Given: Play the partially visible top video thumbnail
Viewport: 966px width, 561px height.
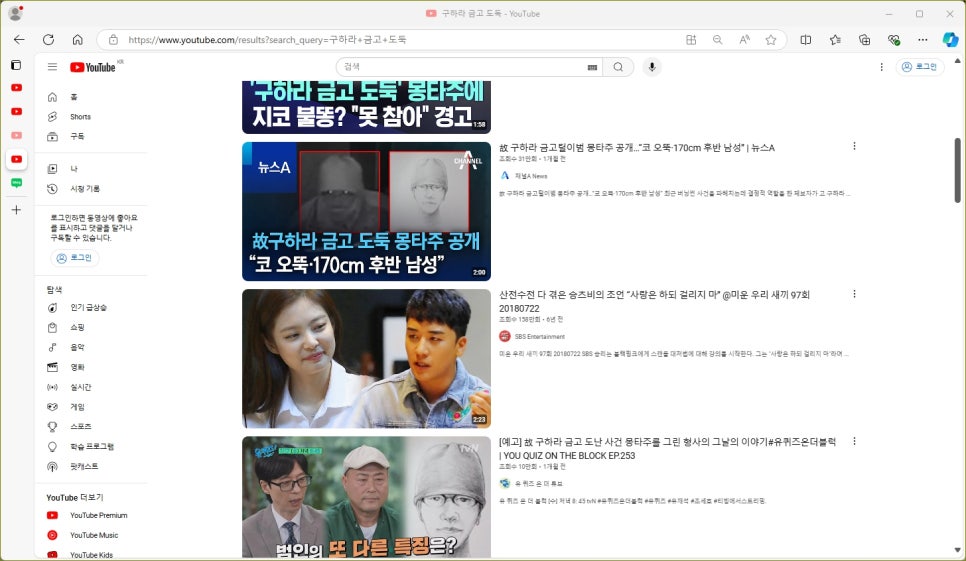Looking at the screenshot, I should [366, 107].
